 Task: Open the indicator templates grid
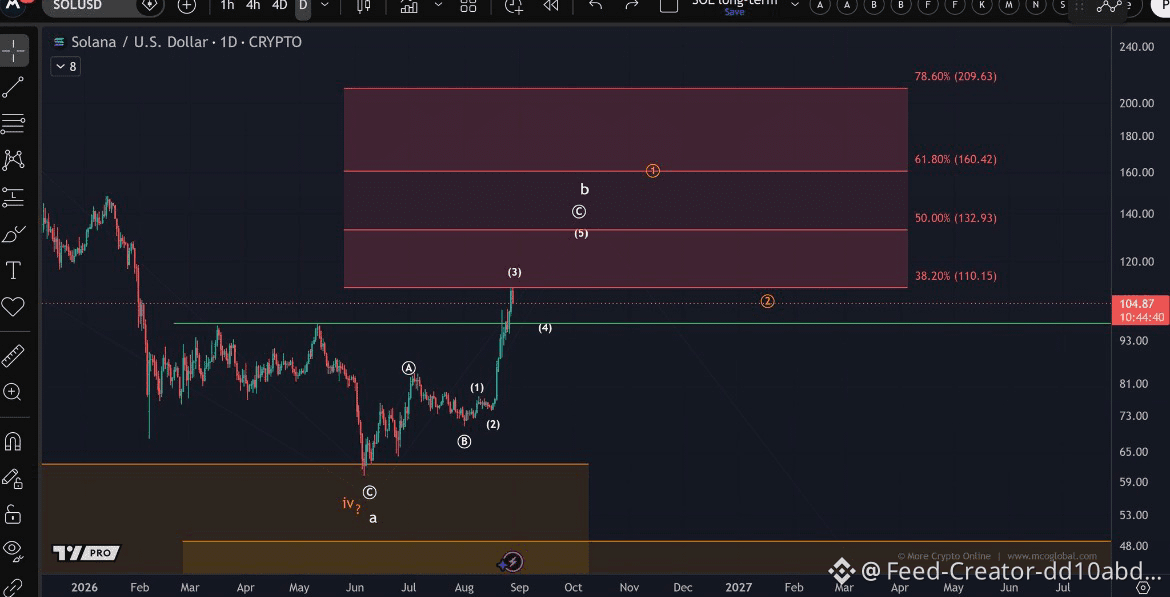[x=468, y=6]
